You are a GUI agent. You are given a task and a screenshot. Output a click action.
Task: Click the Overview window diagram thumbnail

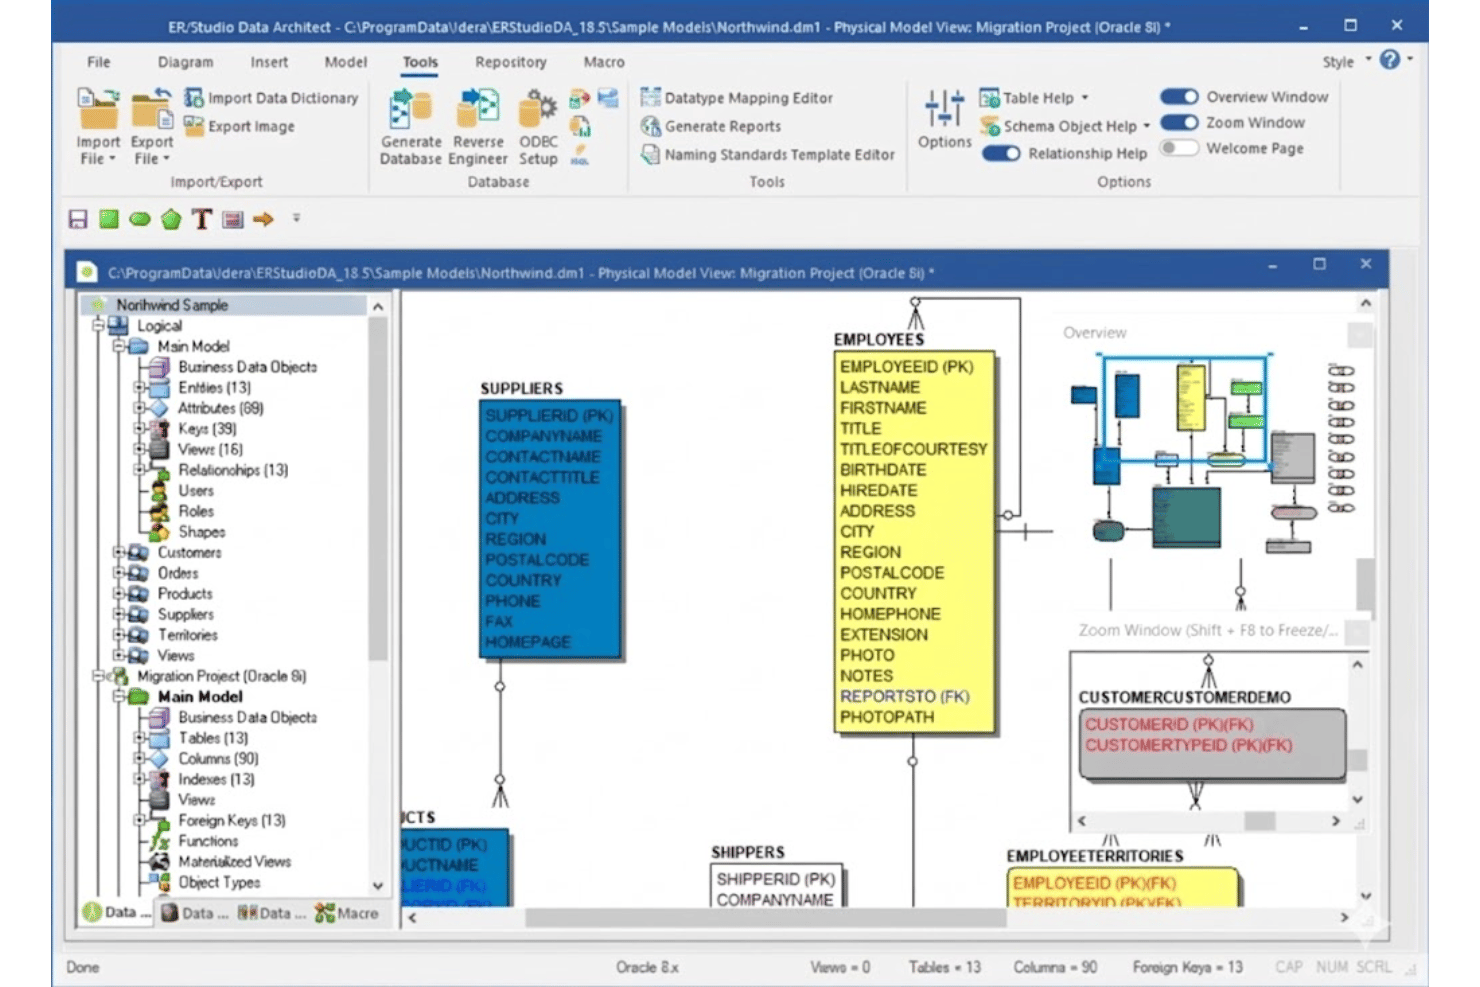tap(1210, 453)
